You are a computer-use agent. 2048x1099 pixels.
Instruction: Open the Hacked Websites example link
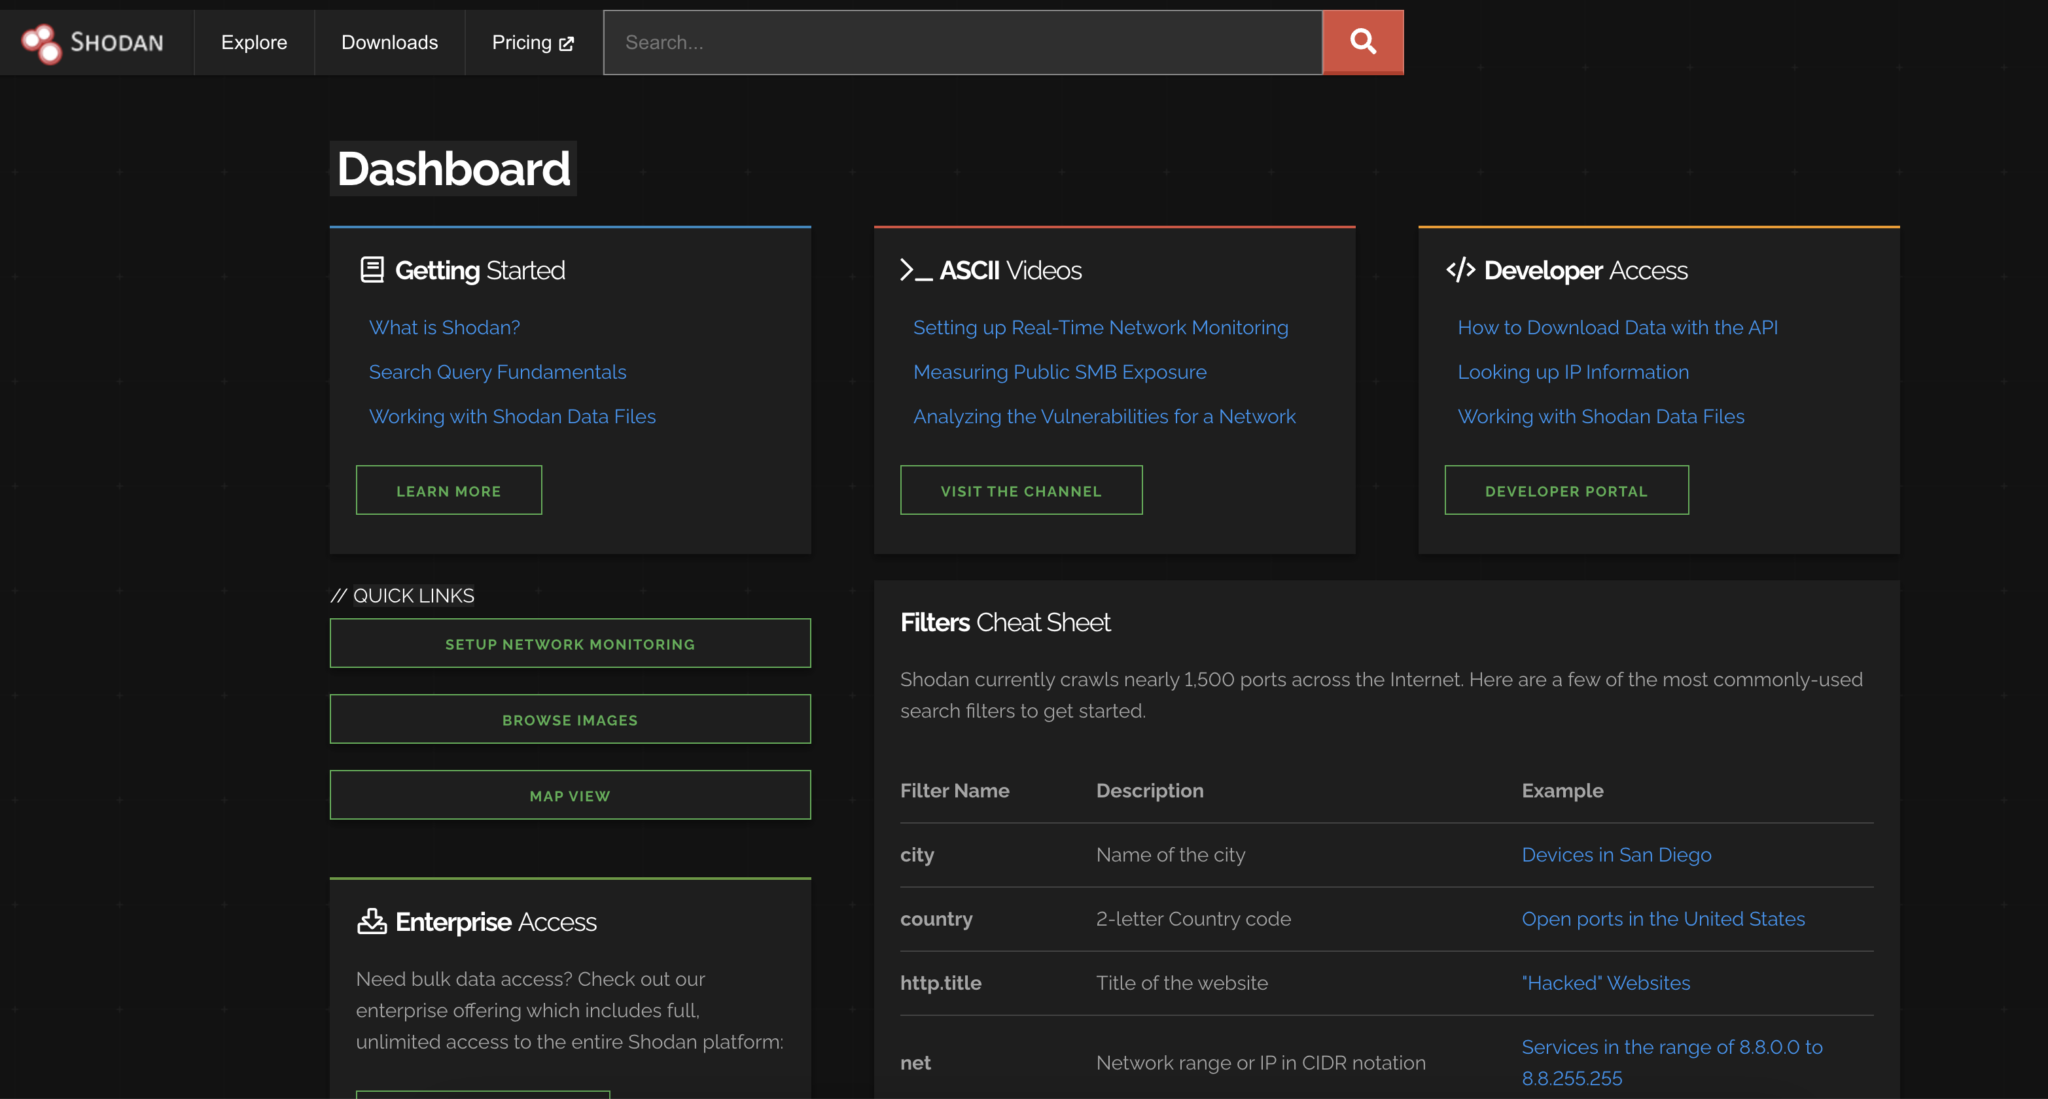click(1605, 983)
